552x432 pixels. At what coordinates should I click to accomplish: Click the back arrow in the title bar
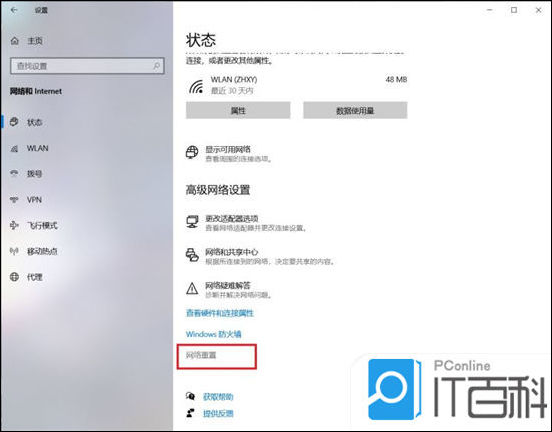[14, 10]
